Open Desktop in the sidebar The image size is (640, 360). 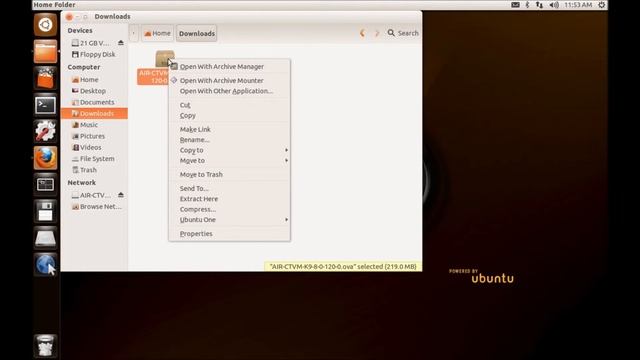pyautogui.click(x=89, y=91)
